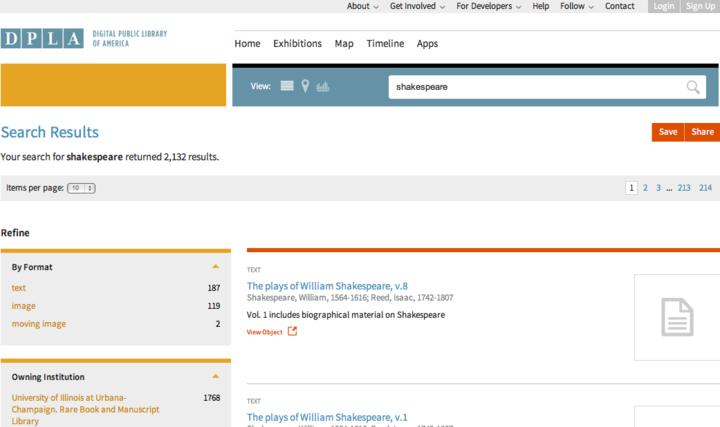Open the Get Involved dropdown menu

417,6
